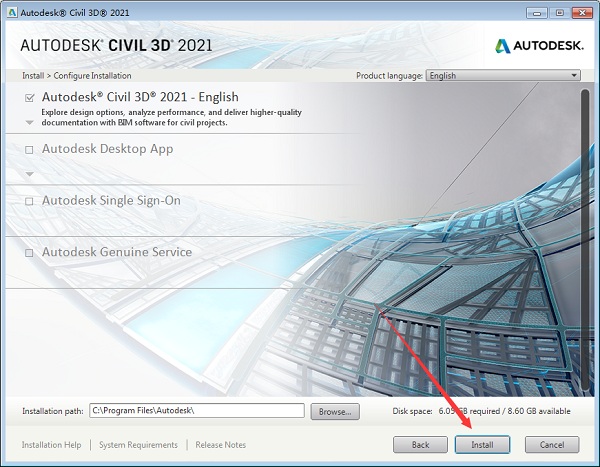Click the Install breadcrumb text
This screenshot has height=467, width=600.
point(33,76)
